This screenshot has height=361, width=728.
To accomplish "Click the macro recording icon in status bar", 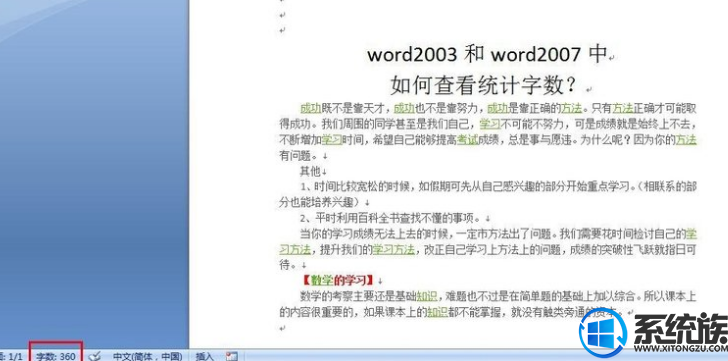I will (232, 356).
